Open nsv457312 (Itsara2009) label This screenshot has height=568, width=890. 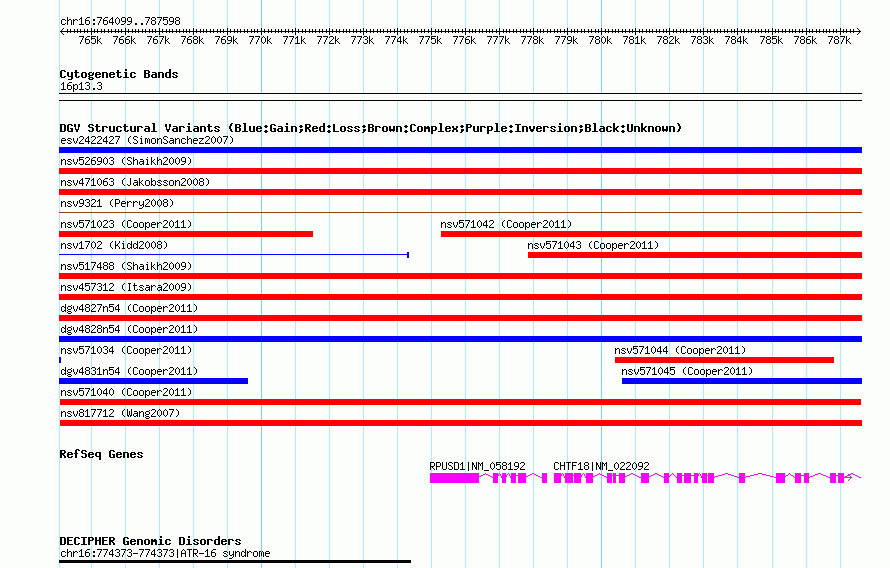click(126, 287)
